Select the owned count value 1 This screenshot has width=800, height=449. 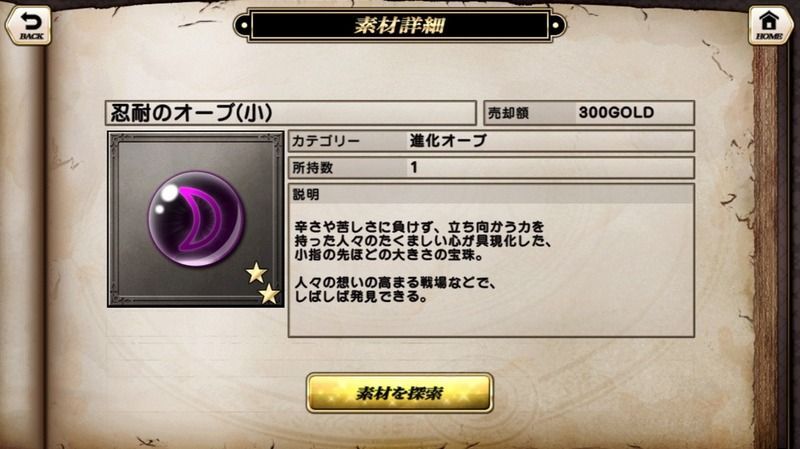coord(414,167)
